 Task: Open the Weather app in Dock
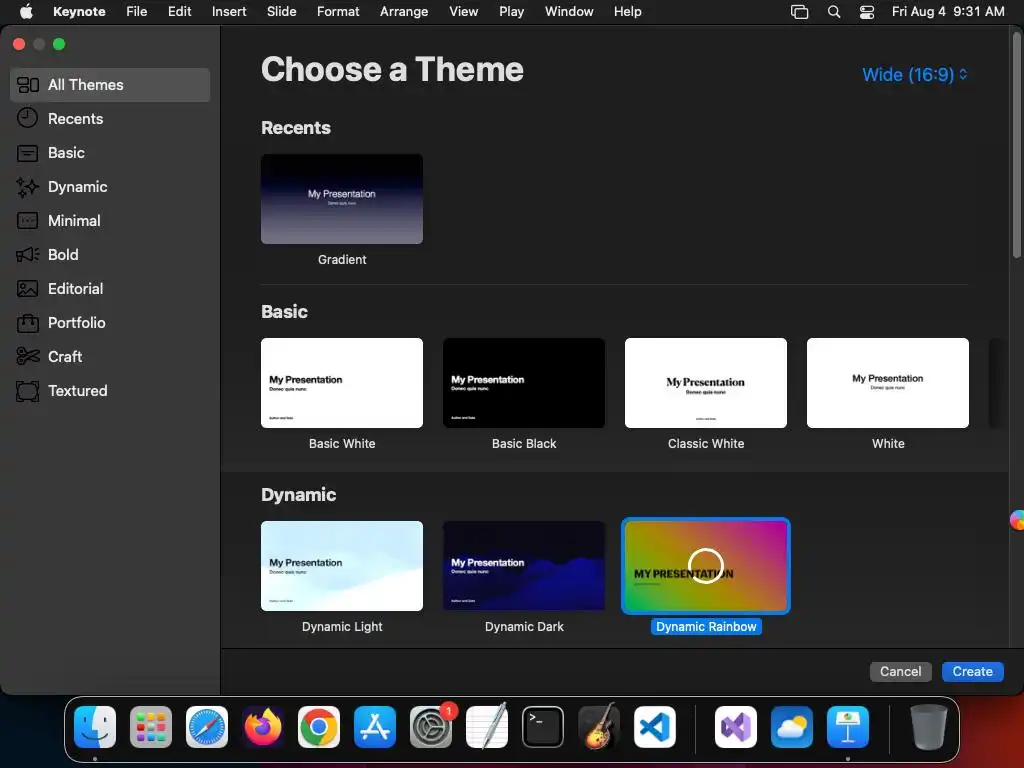792,727
